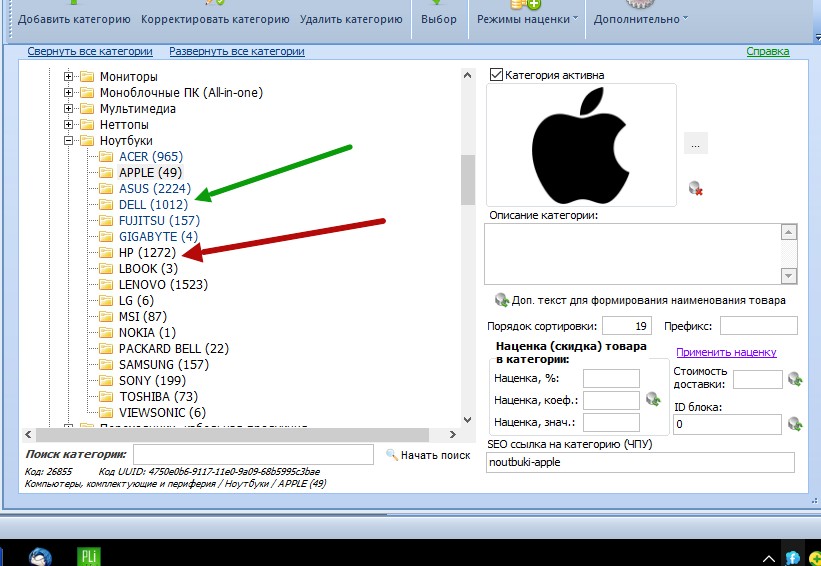Screen dimensions: 821x566
Task: Select APPLE (49) category
Action: 150,172
